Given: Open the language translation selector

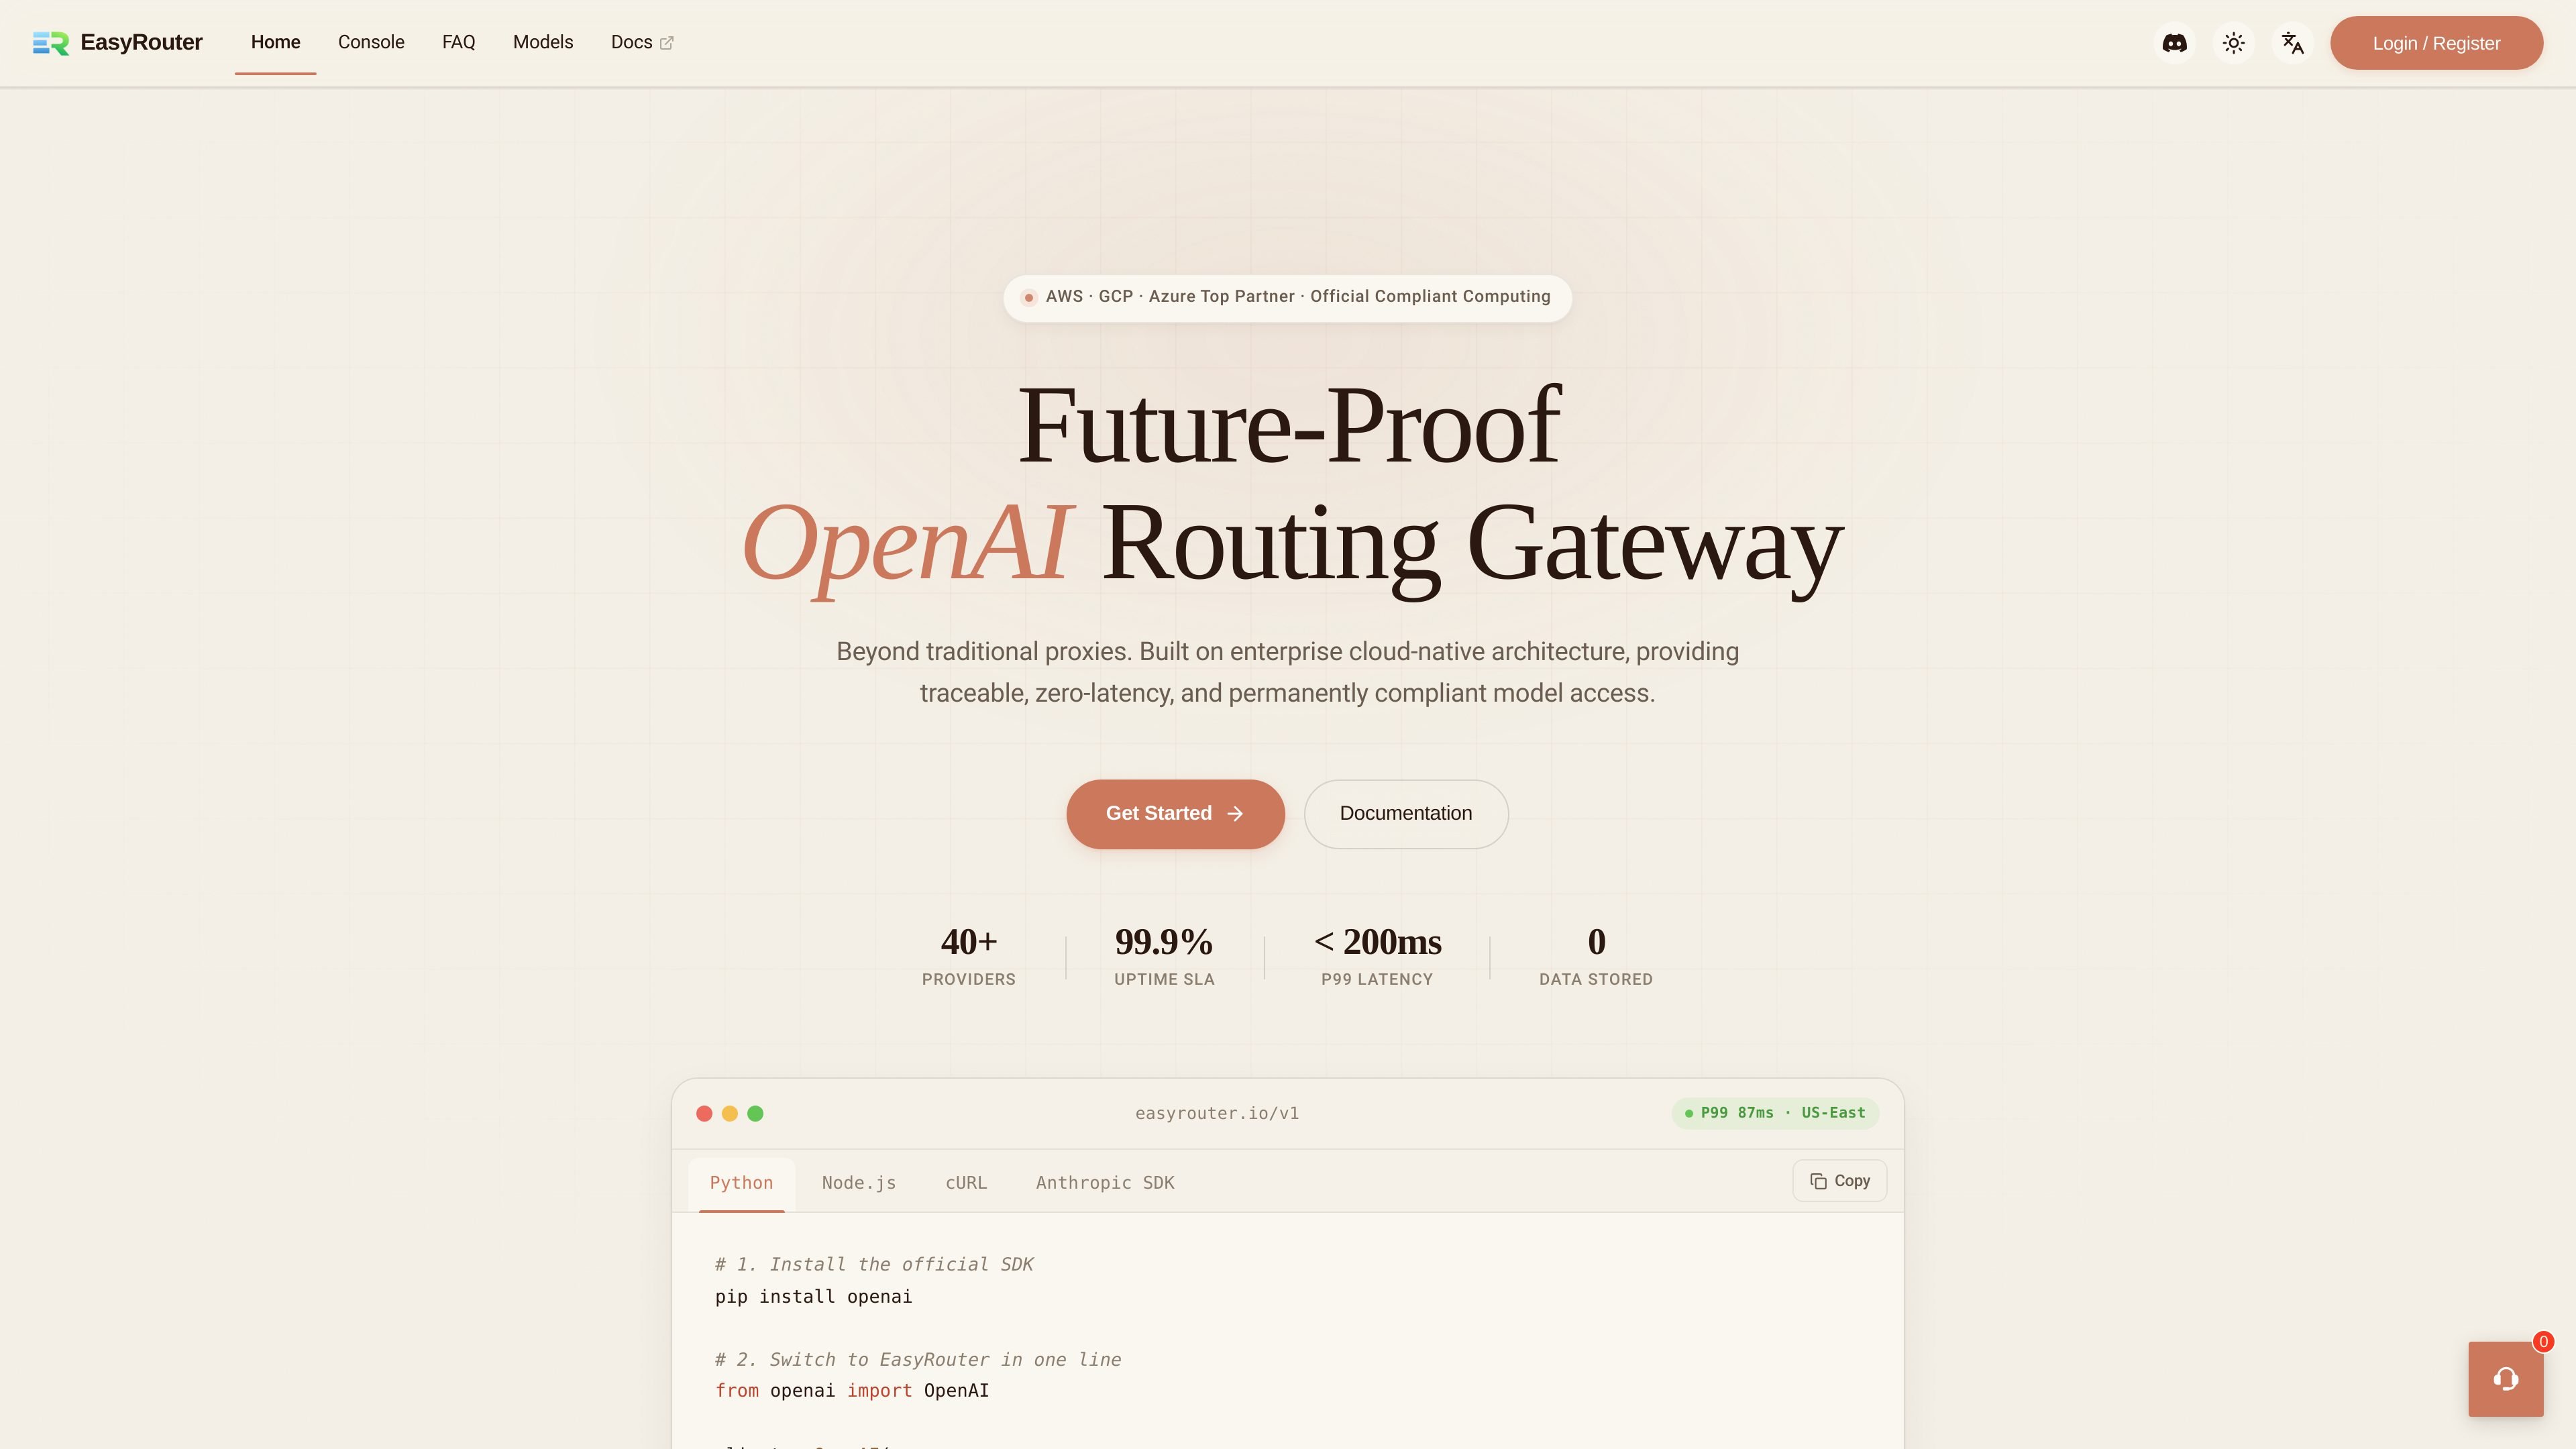Looking at the screenshot, I should point(2292,43).
